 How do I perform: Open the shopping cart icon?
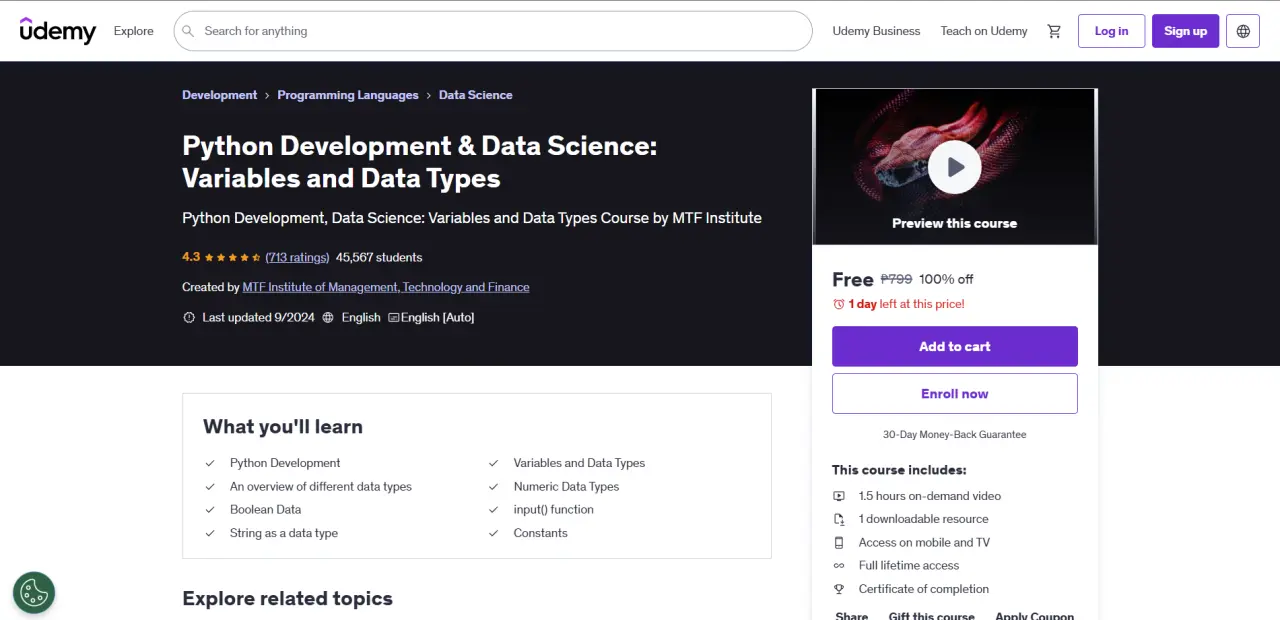tap(1054, 31)
